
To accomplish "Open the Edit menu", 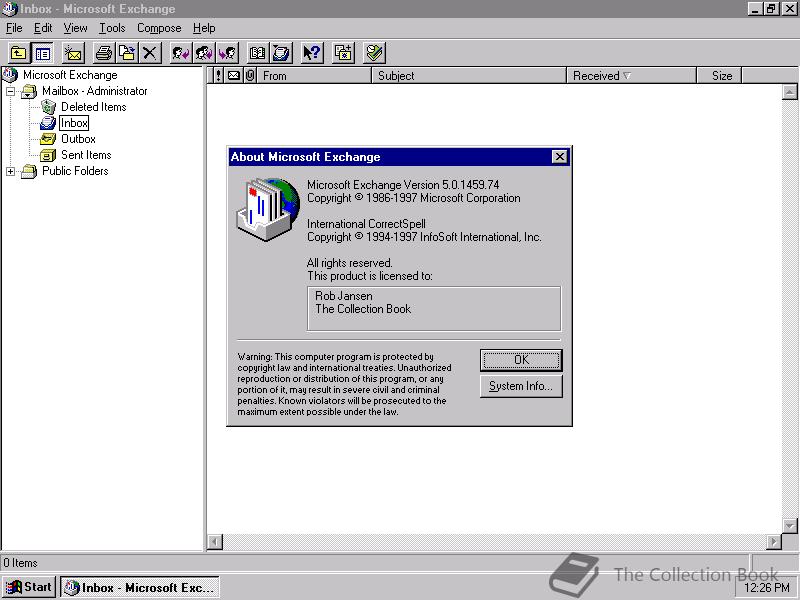I will pos(43,28).
